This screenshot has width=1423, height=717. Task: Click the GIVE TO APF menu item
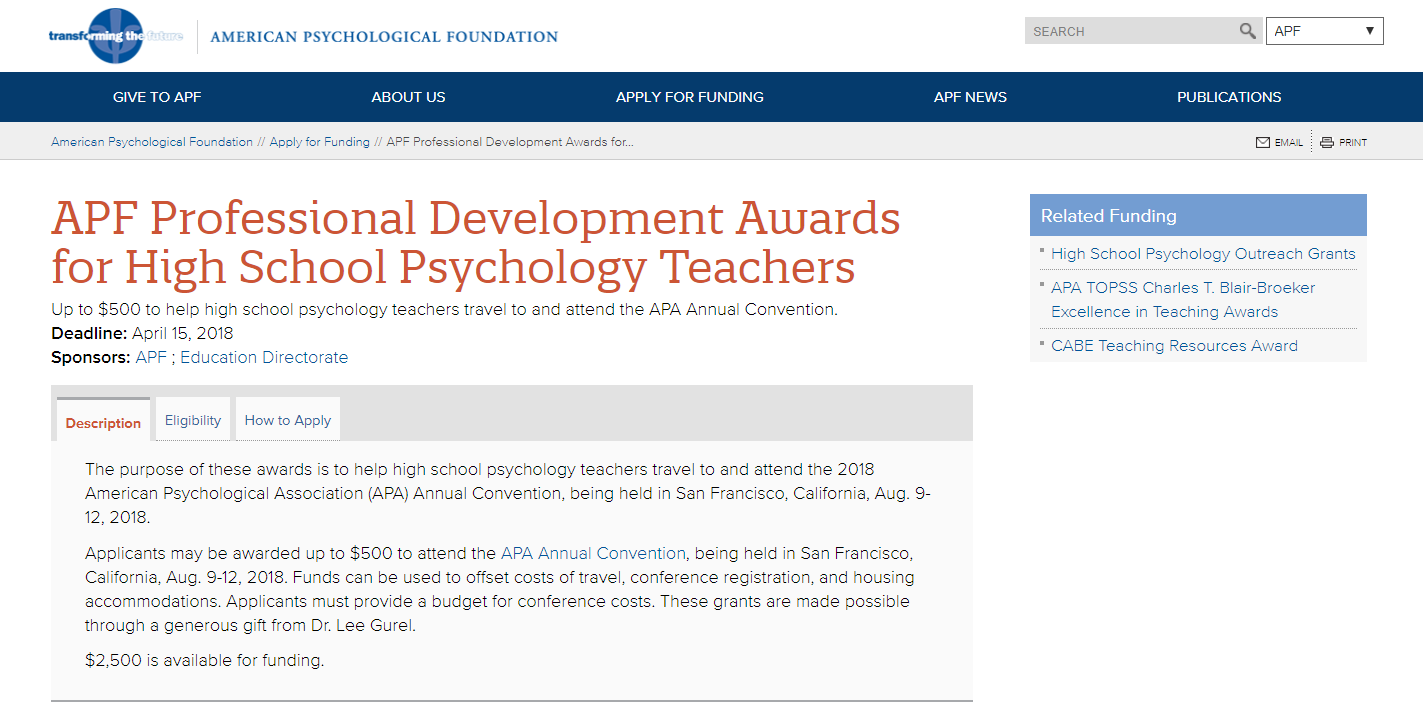[157, 96]
